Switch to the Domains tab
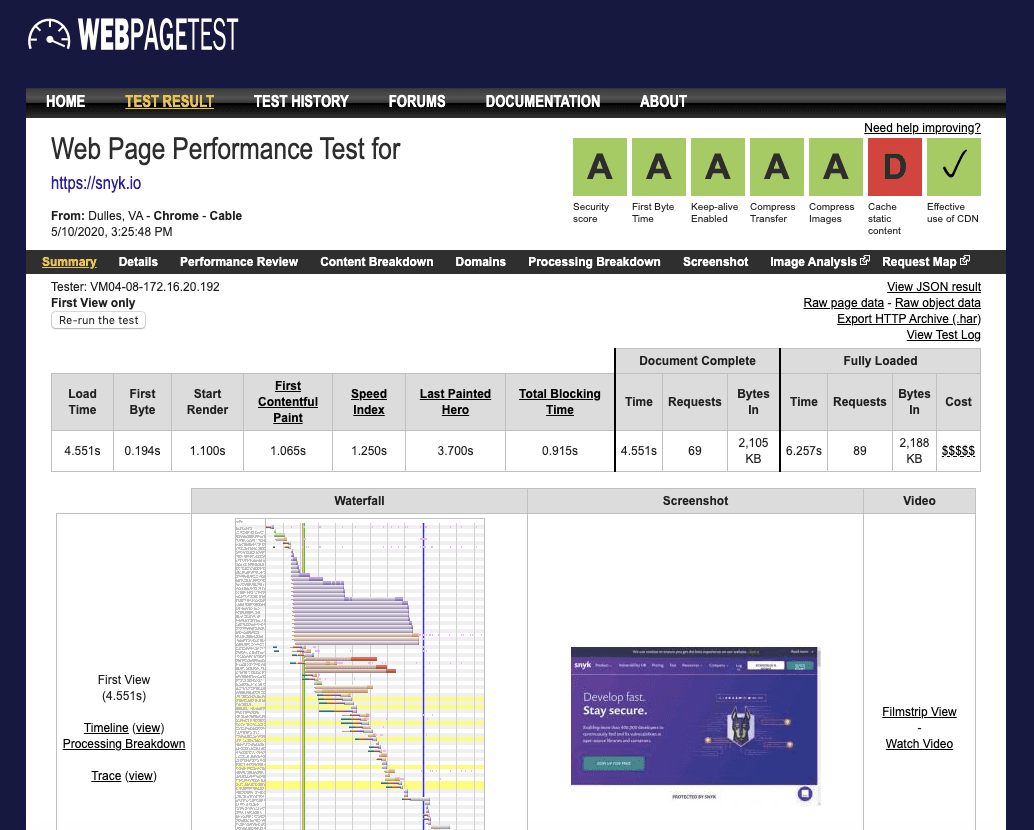 coord(480,262)
